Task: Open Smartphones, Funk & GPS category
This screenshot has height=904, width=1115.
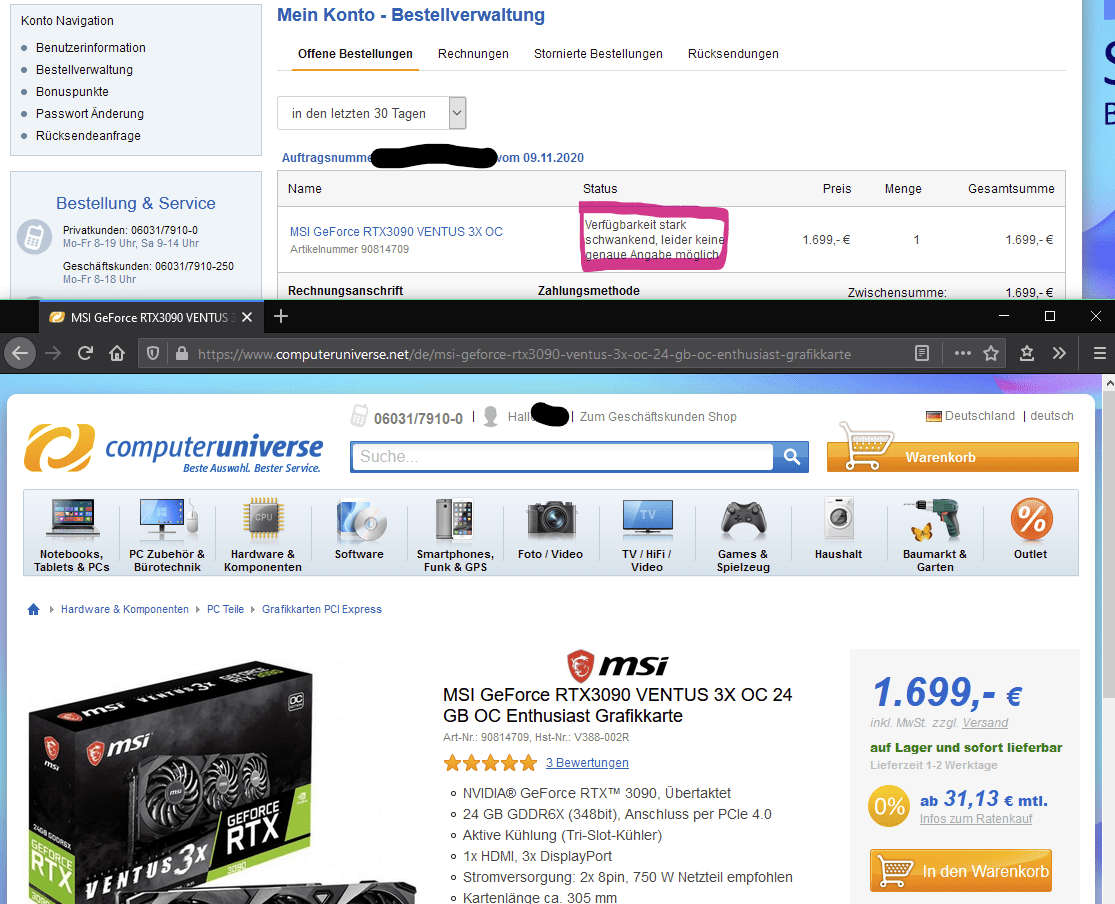Action: (455, 535)
